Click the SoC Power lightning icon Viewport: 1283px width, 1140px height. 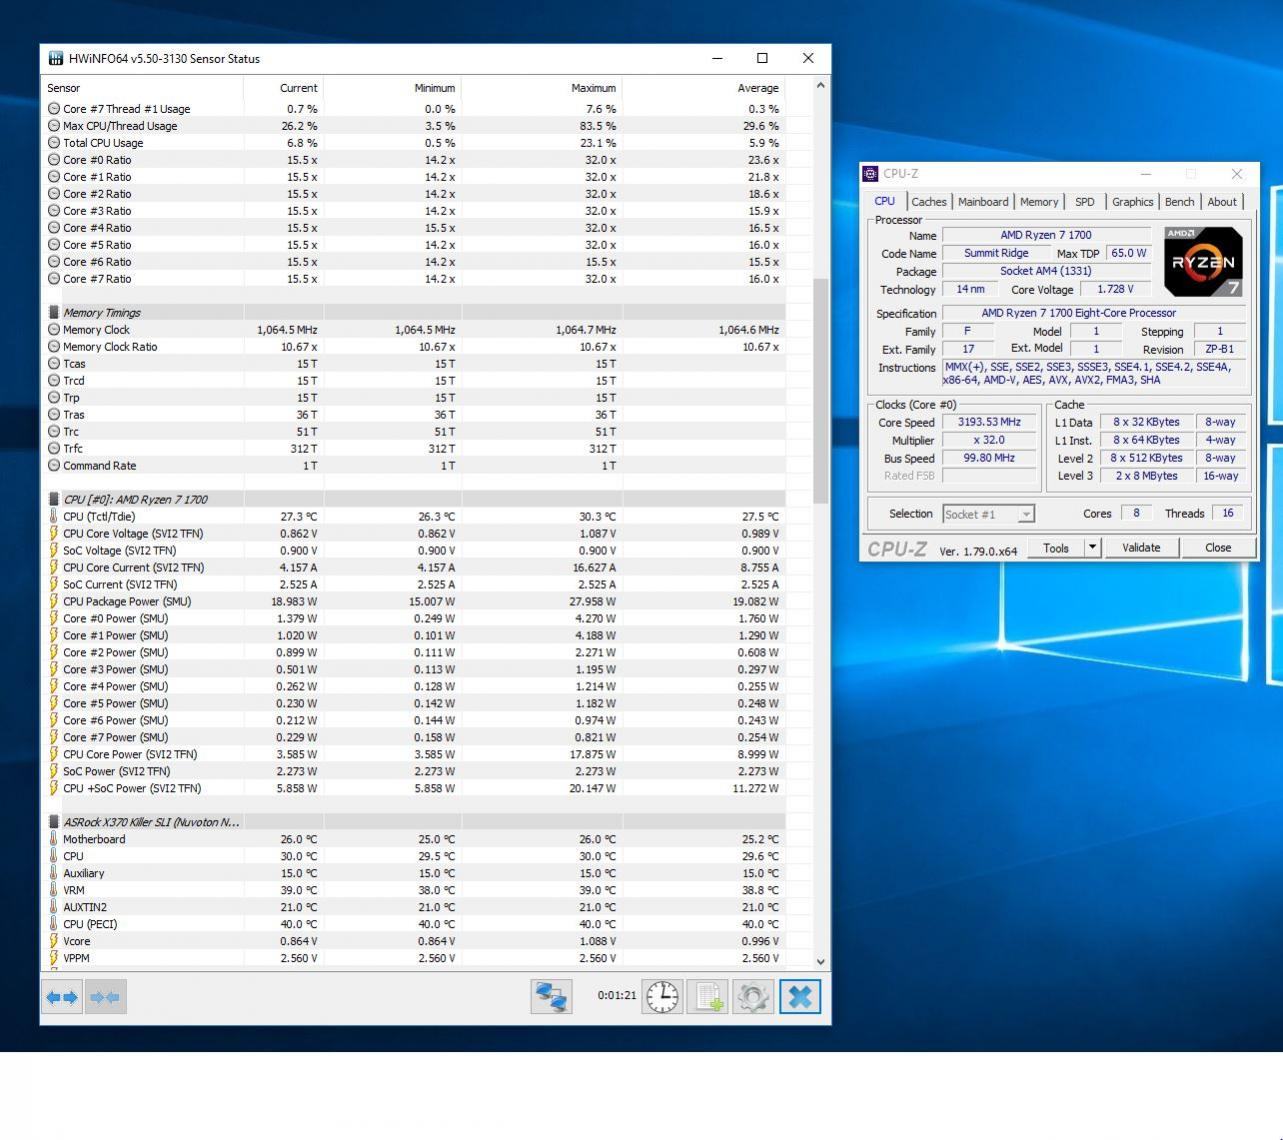pyautogui.click(x=54, y=772)
